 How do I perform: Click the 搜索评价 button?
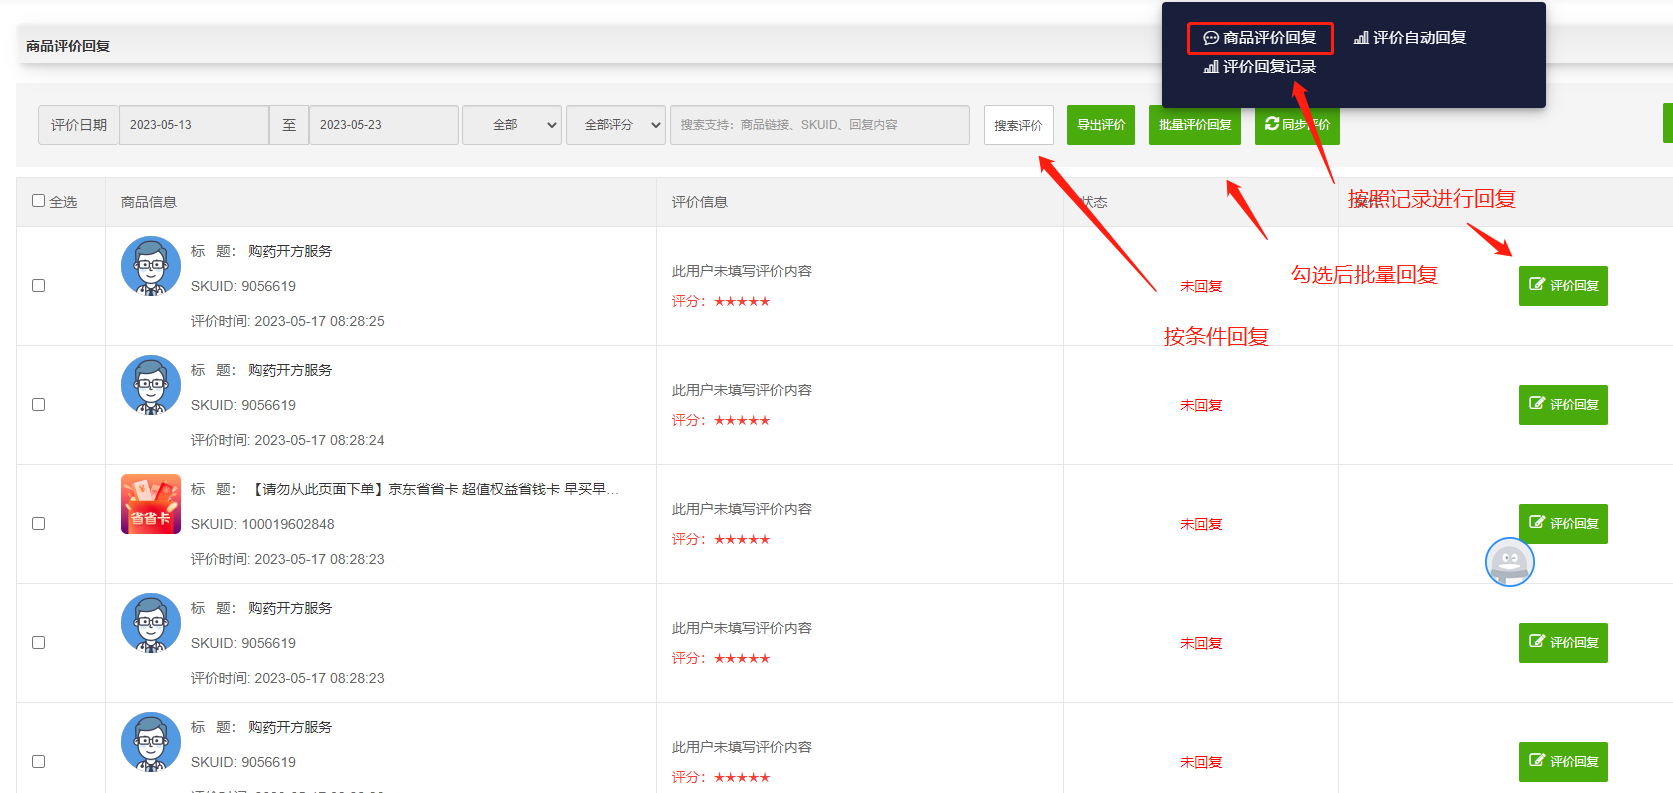pyautogui.click(x=1018, y=125)
